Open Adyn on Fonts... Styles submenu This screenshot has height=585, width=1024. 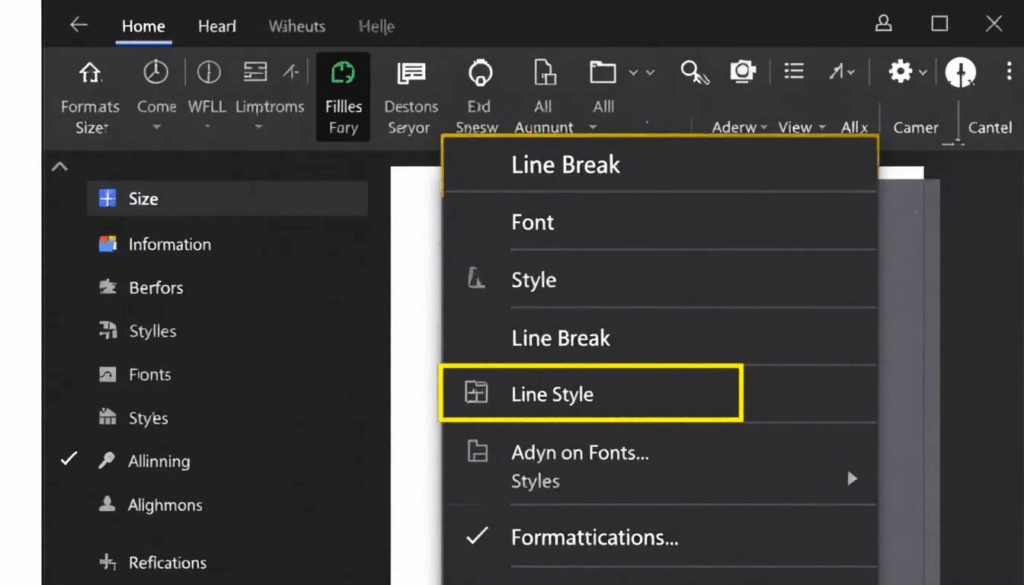coord(660,466)
